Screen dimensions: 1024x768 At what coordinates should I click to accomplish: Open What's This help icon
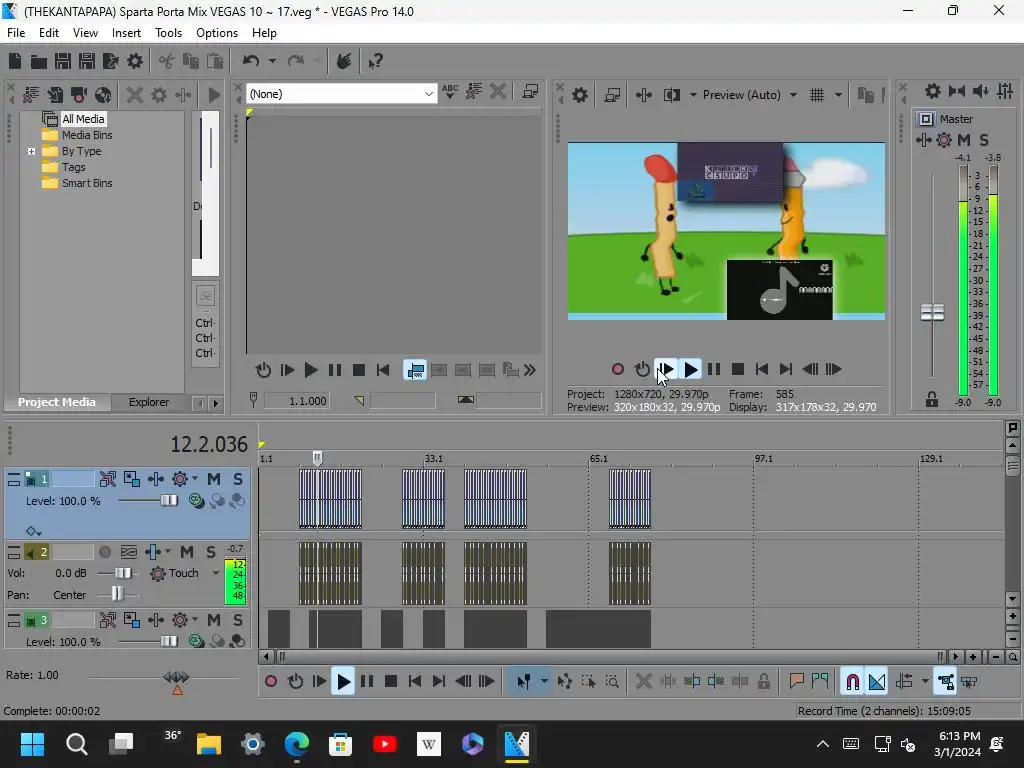(x=376, y=61)
